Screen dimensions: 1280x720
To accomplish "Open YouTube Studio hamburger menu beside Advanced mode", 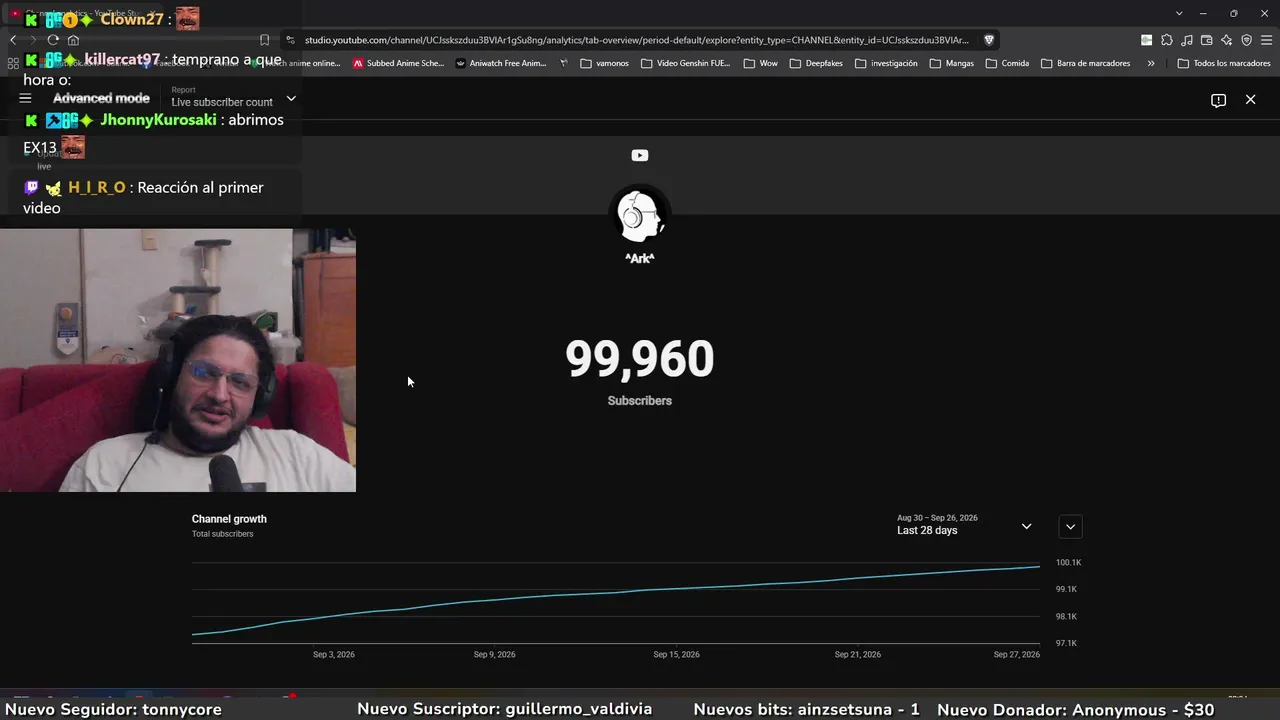I will (25, 98).
